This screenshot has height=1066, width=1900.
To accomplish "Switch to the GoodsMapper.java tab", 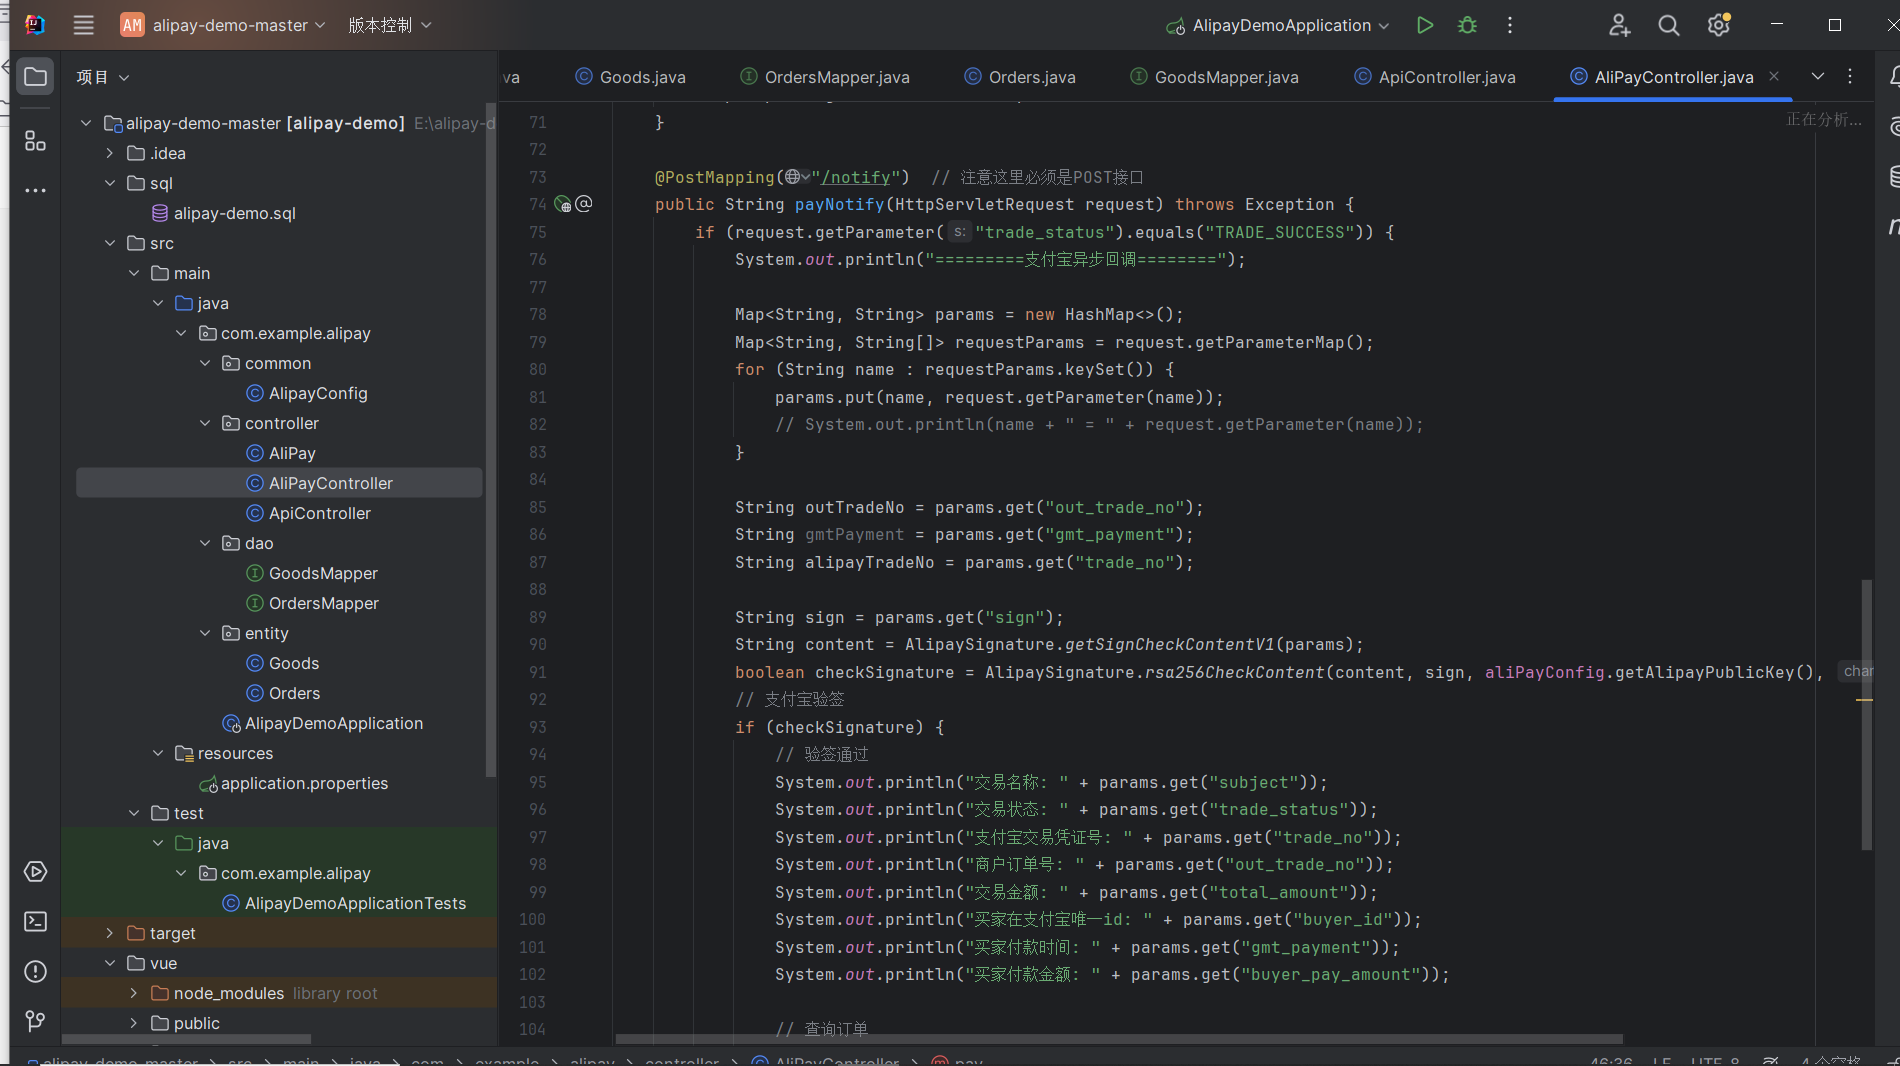I will click(1214, 77).
